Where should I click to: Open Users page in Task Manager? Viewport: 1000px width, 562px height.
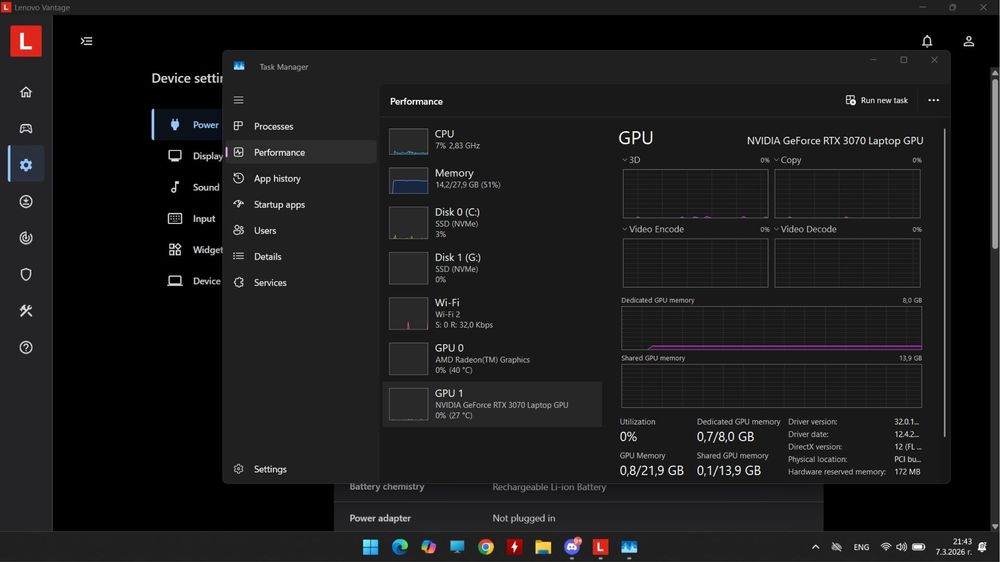300,230
